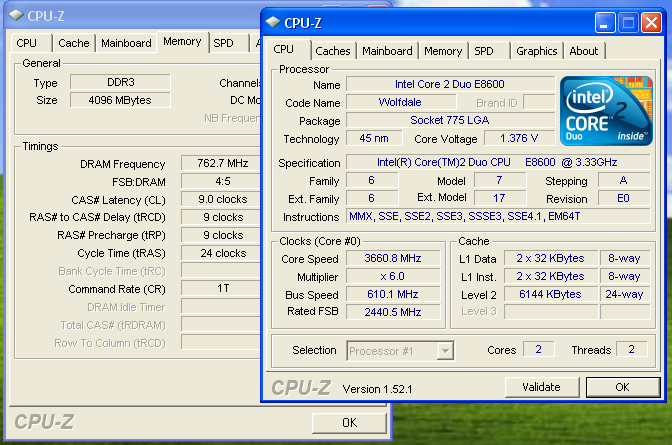The height and width of the screenshot is (445, 672).
Task: Click the L1 Data '2 x 32 KBytes' value
Action: pos(551,258)
